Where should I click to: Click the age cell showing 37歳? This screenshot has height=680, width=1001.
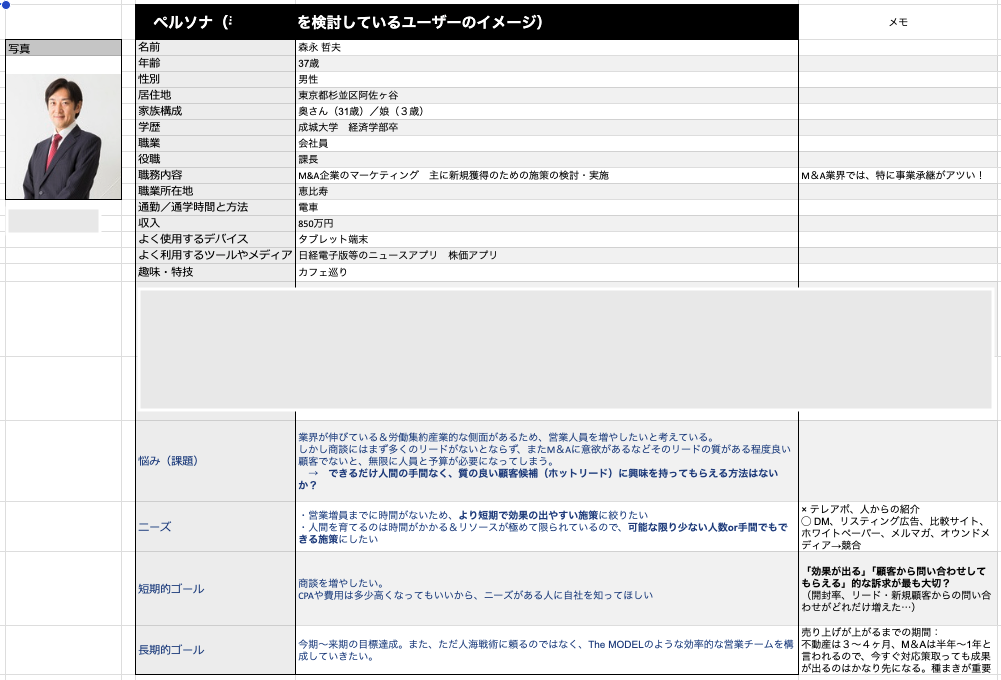[546, 63]
